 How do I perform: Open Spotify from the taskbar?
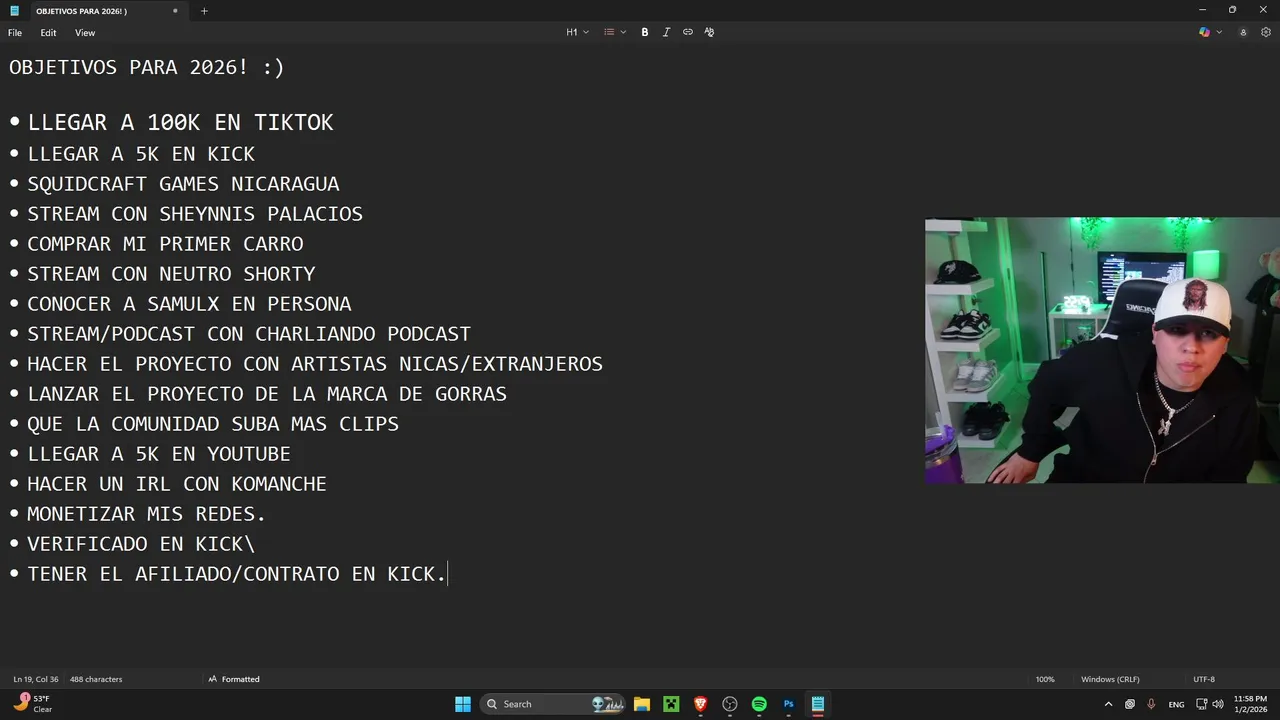point(759,704)
